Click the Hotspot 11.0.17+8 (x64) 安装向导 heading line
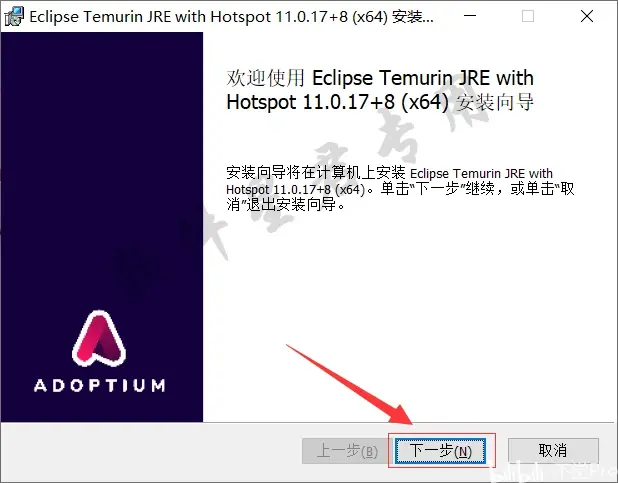The width and height of the screenshot is (618, 483). pos(380,102)
